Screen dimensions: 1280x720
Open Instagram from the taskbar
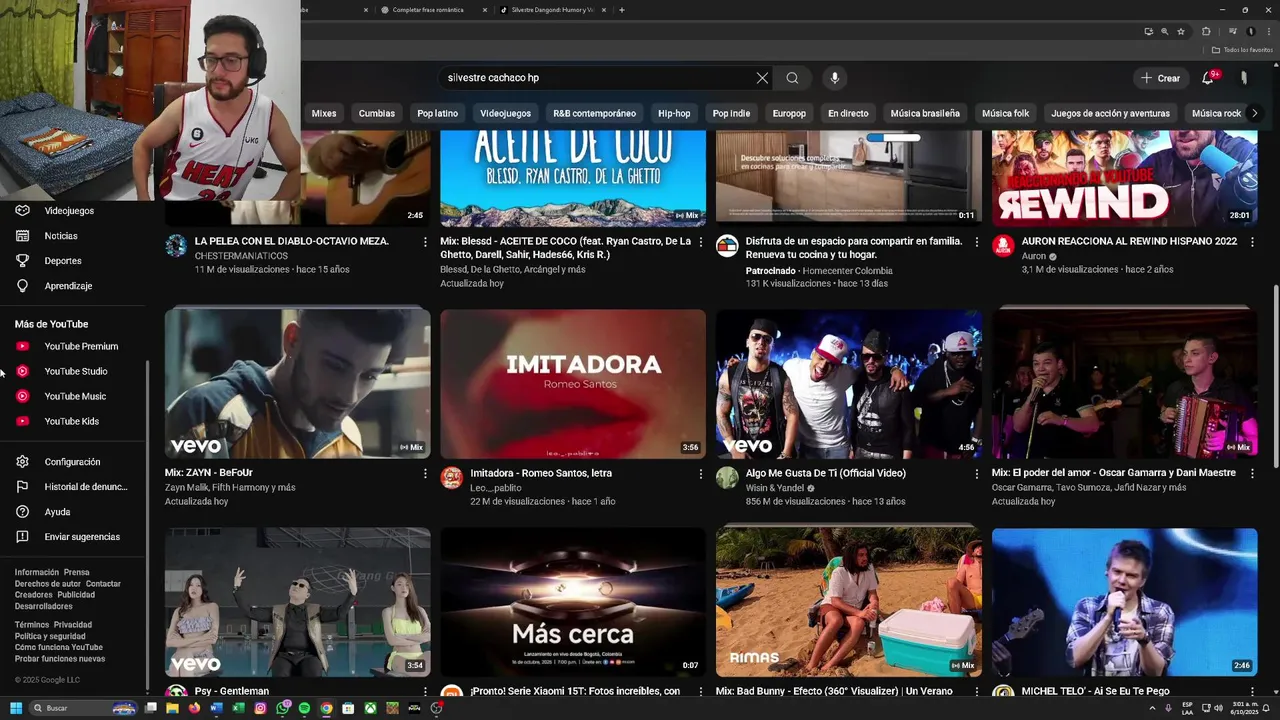(260, 708)
